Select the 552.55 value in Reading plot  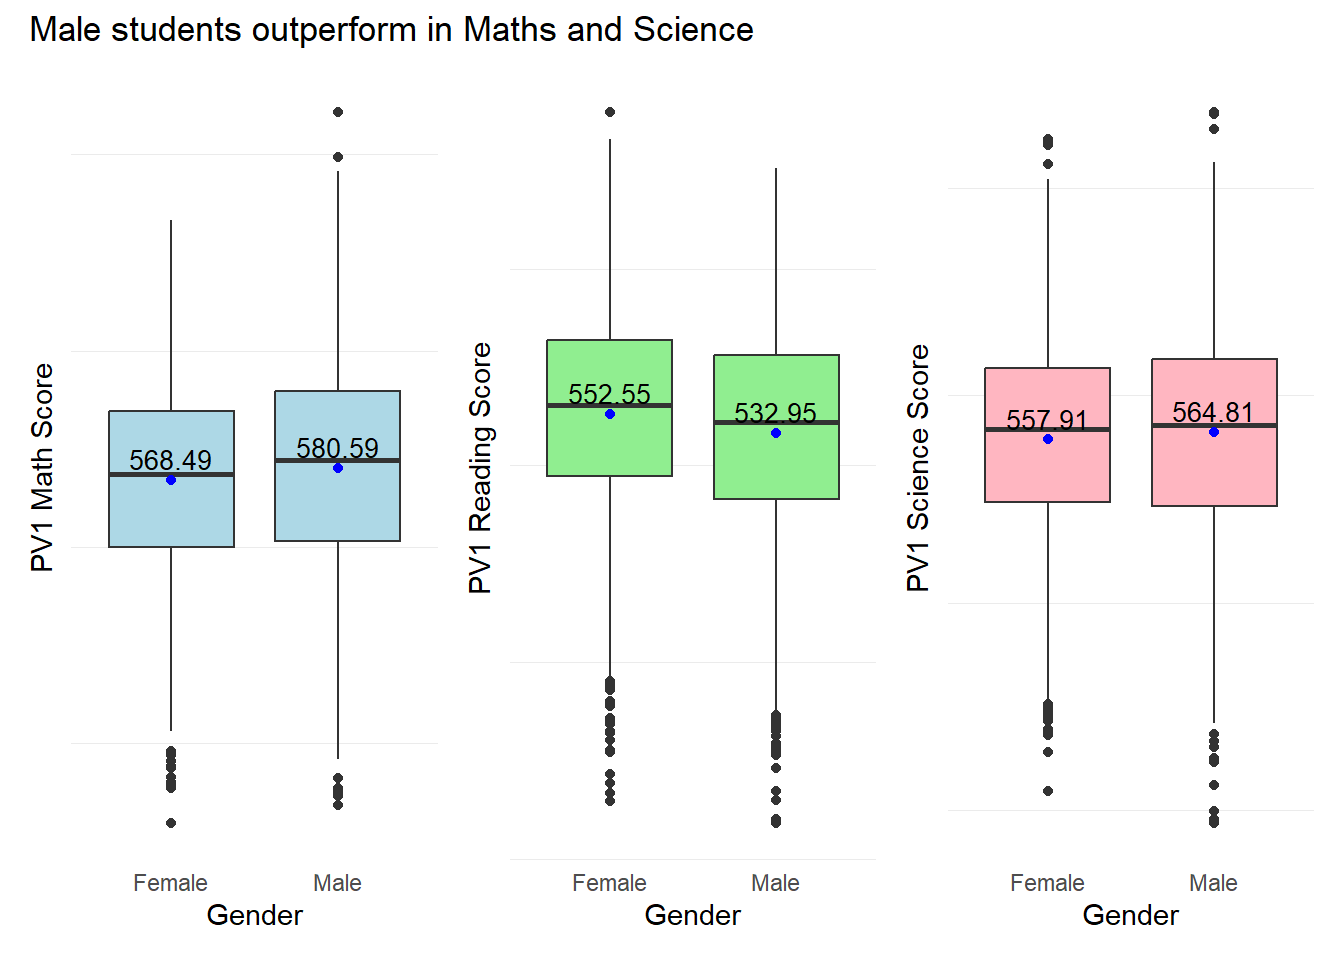609,394
